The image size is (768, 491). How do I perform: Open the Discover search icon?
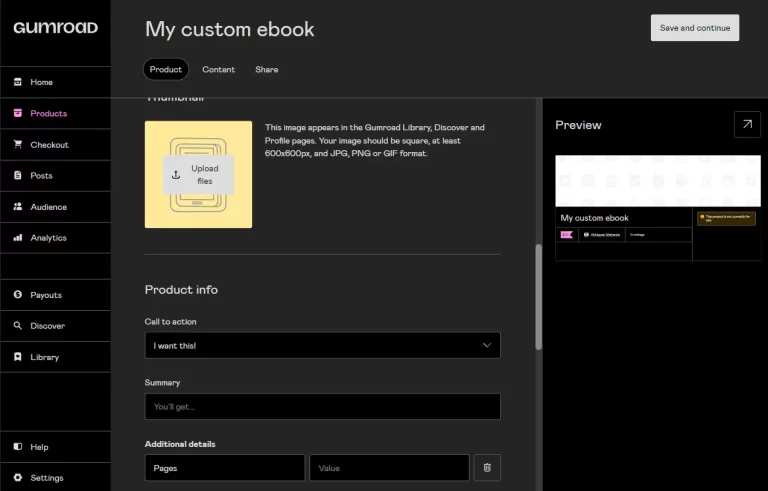(x=18, y=325)
